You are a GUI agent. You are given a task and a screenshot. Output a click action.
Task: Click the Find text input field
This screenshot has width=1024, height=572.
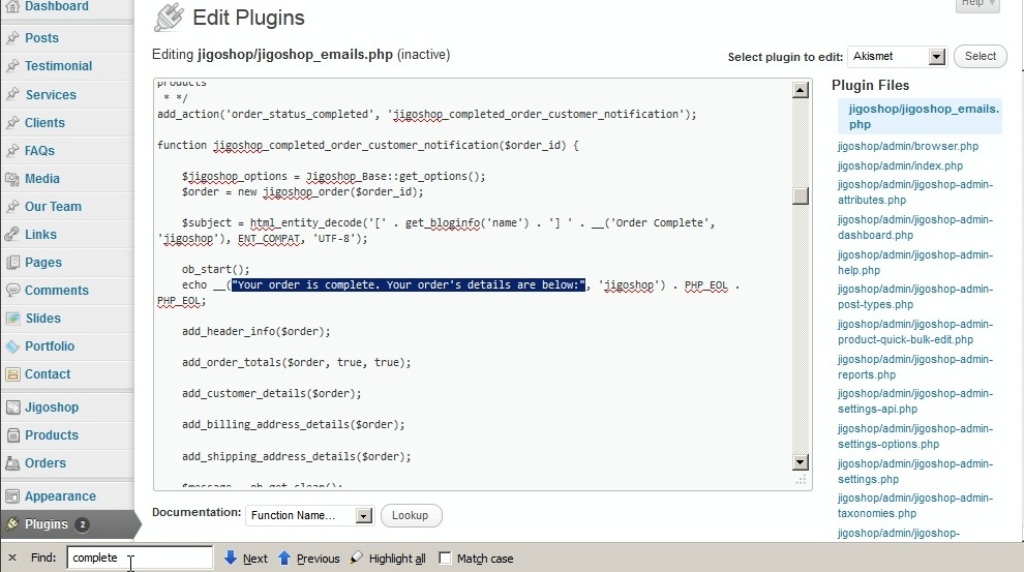click(x=140, y=558)
